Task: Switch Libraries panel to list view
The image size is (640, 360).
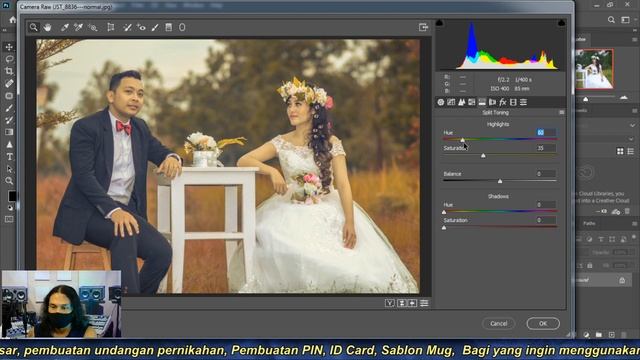Action: coord(631,151)
